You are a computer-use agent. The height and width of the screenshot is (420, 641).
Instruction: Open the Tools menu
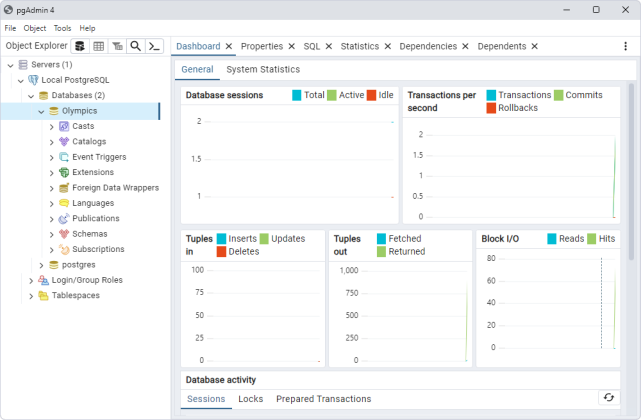tap(62, 28)
